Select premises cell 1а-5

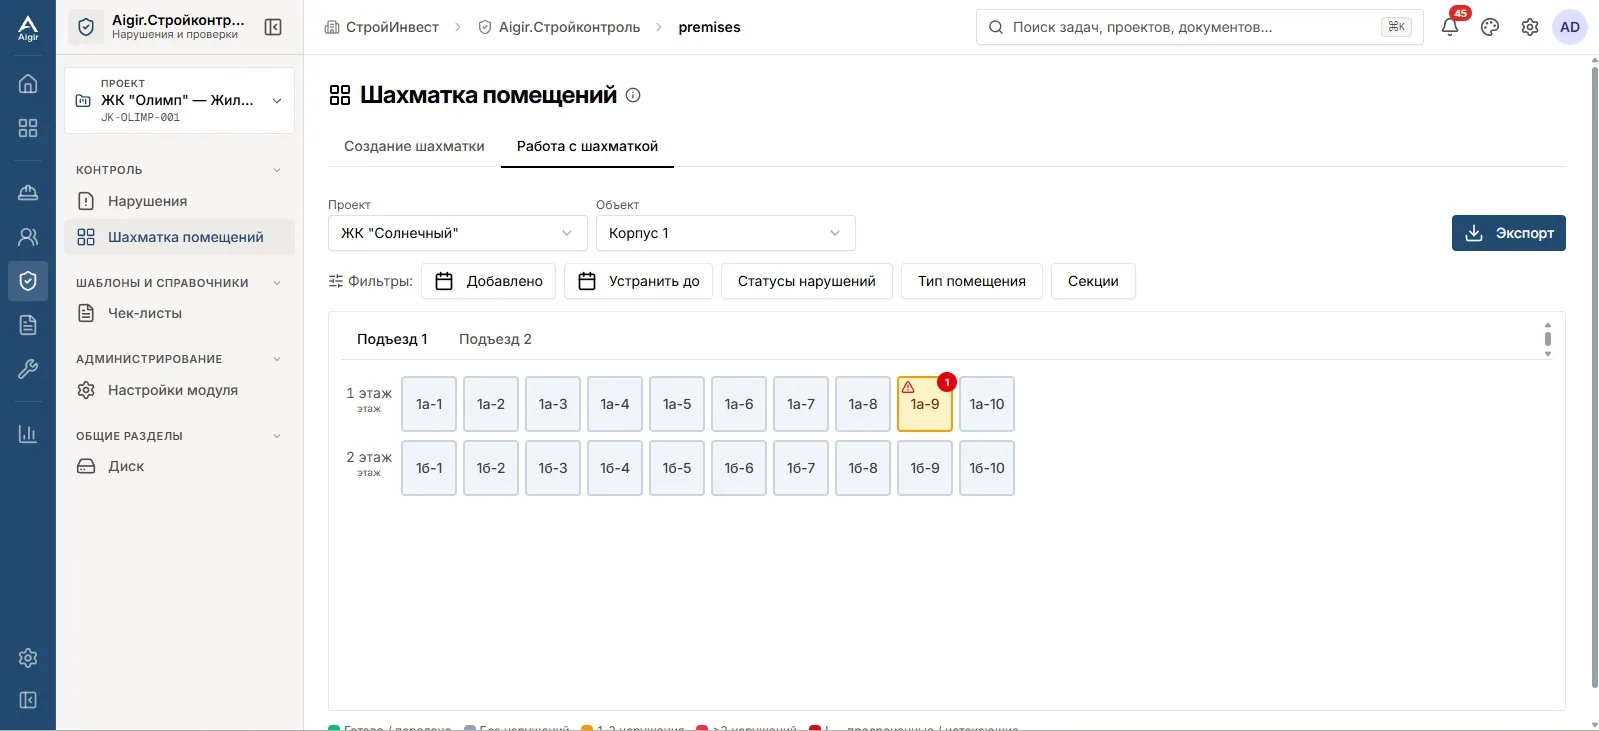pyautogui.click(x=677, y=404)
